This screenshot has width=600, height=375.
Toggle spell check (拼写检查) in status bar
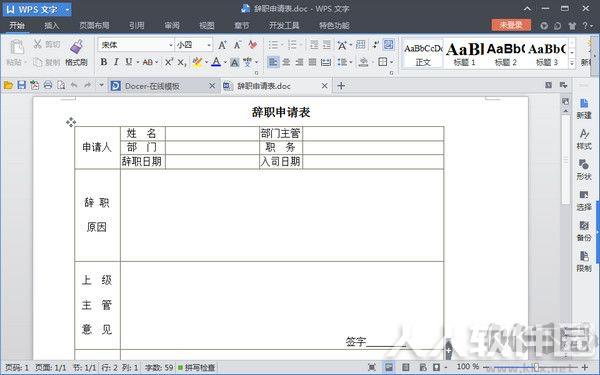196,367
